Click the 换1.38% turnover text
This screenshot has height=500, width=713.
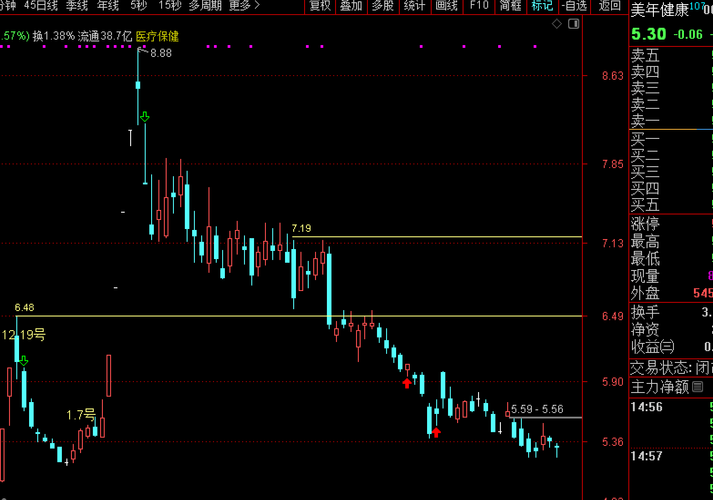[53, 36]
